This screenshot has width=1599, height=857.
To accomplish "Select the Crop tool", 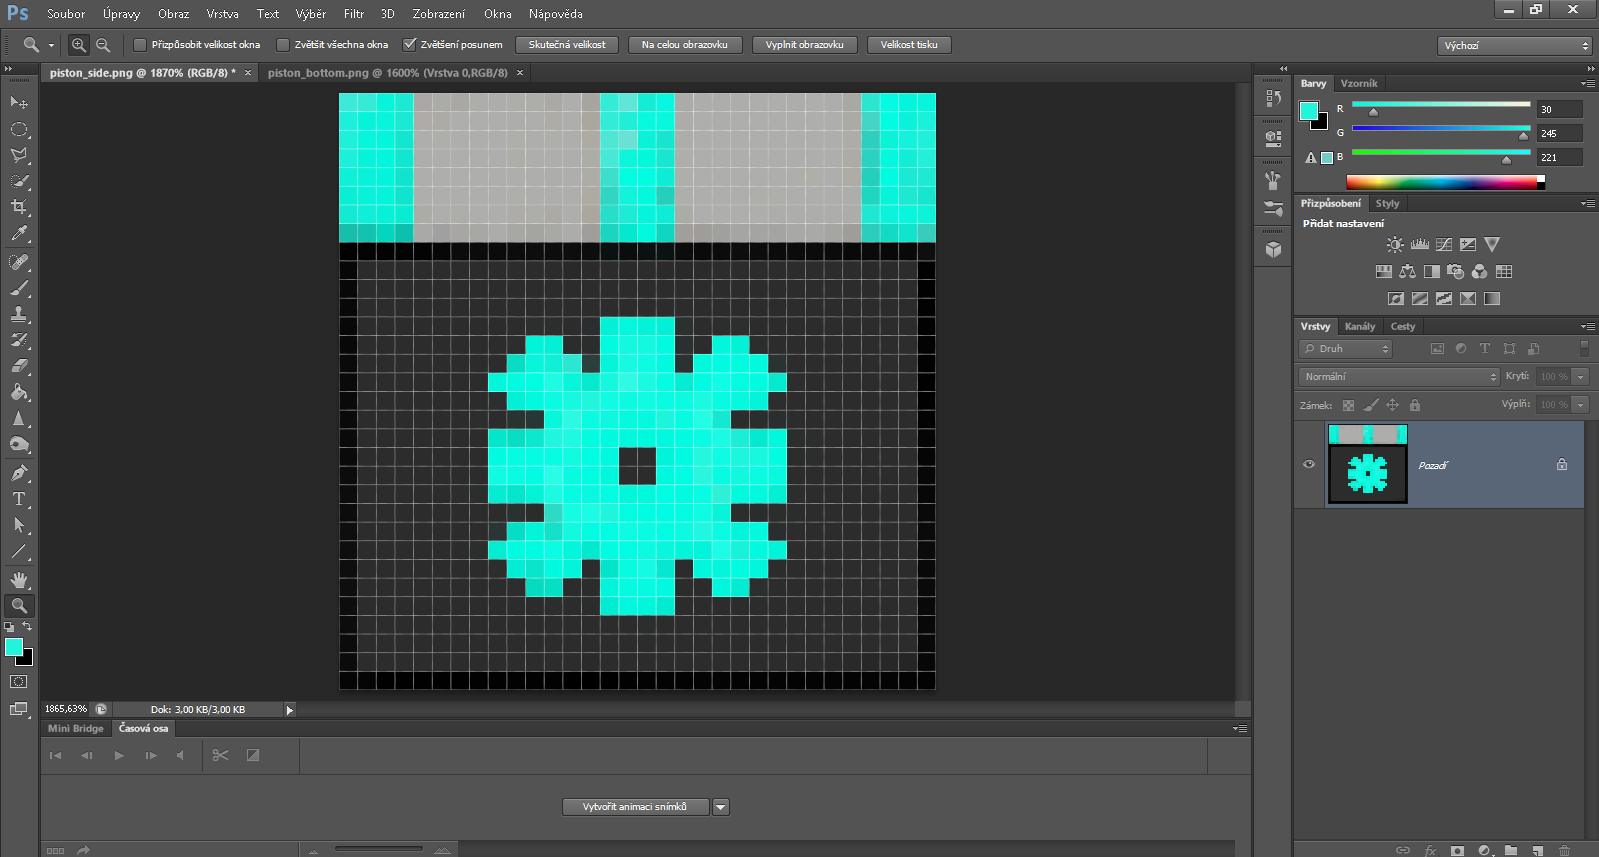I will (x=19, y=207).
